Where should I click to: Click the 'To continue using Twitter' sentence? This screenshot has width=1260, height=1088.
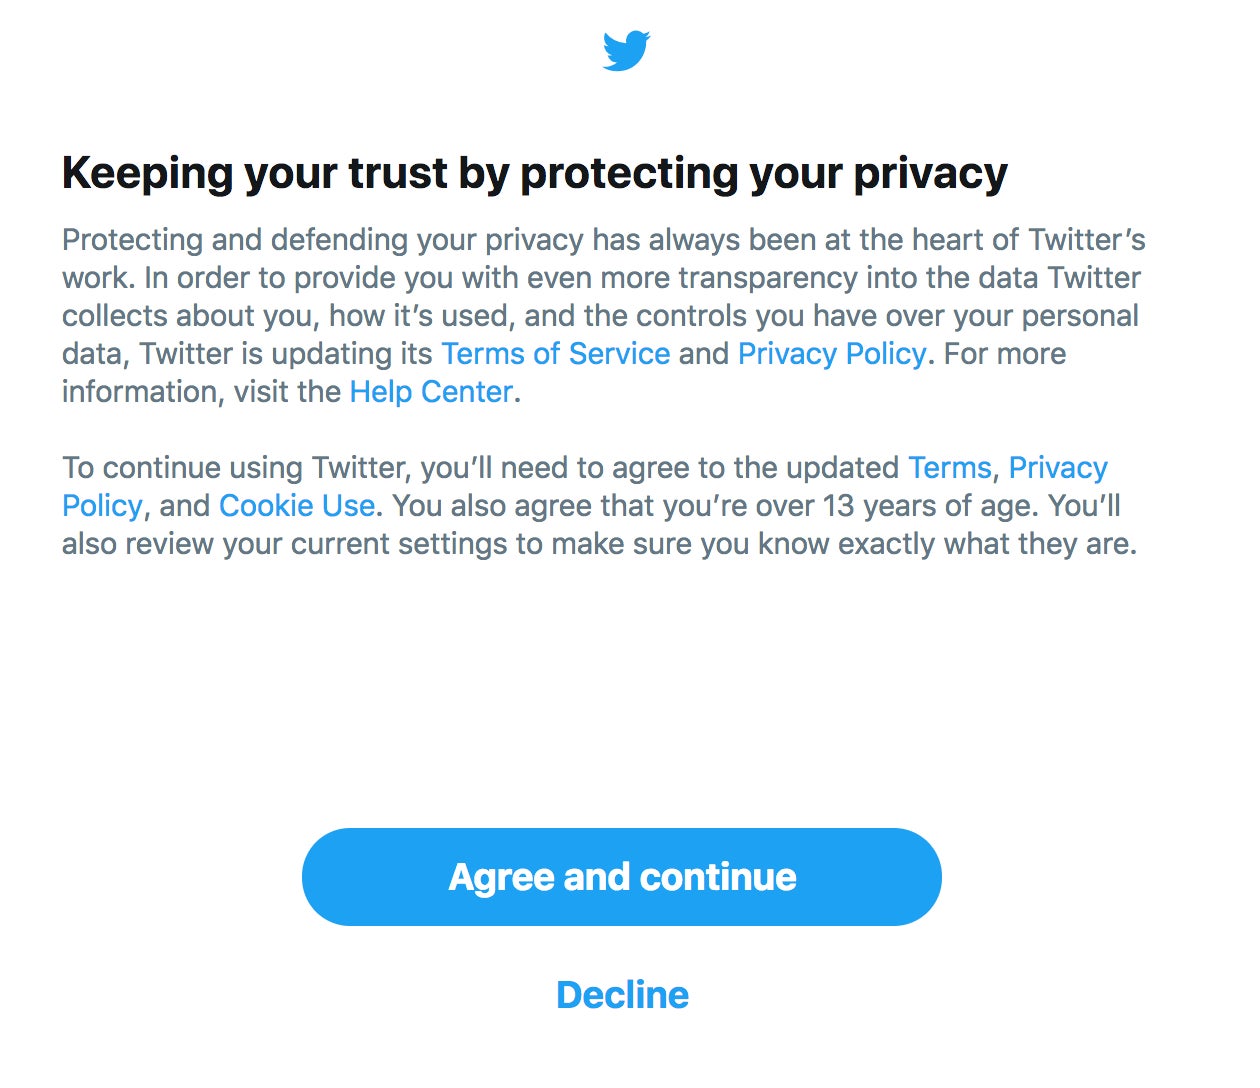coord(236,468)
